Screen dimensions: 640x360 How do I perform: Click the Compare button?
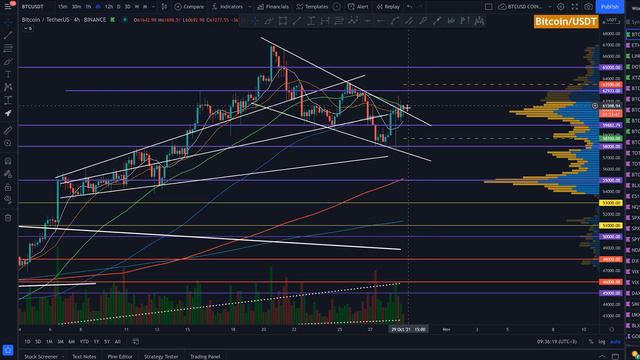coord(189,7)
